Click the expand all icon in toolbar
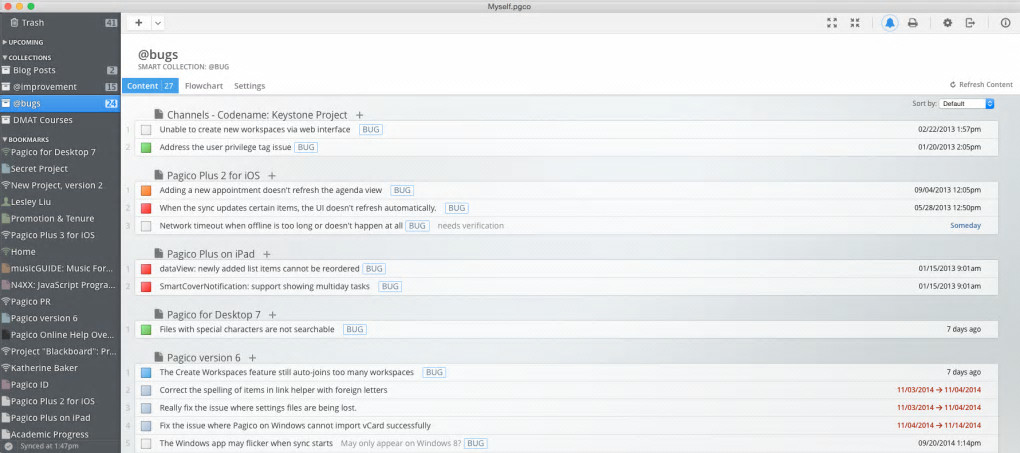1020x453 pixels. click(832, 23)
